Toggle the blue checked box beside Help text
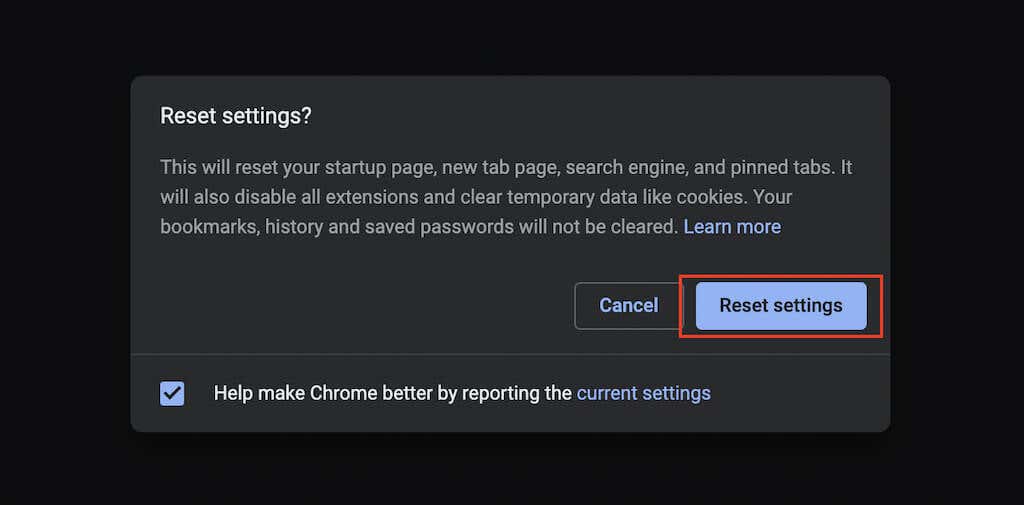 point(172,393)
